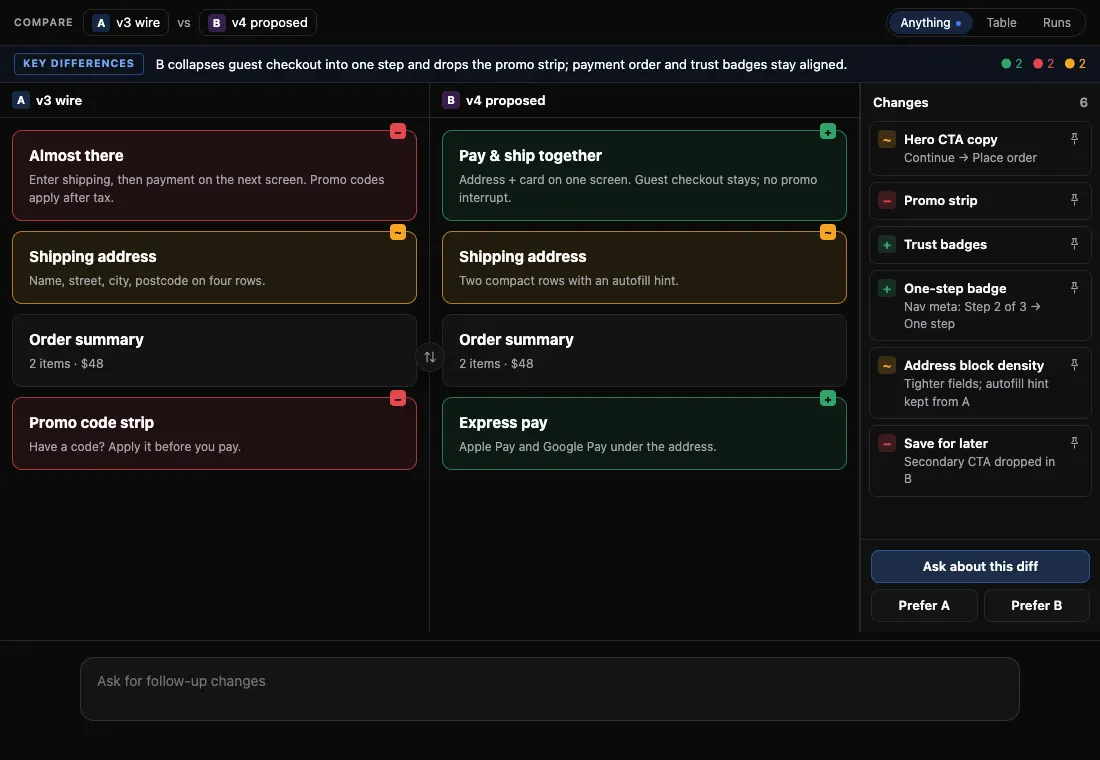The height and width of the screenshot is (760, 1100).
Task: Open the Address block density change entry
Action: point(980,383)
